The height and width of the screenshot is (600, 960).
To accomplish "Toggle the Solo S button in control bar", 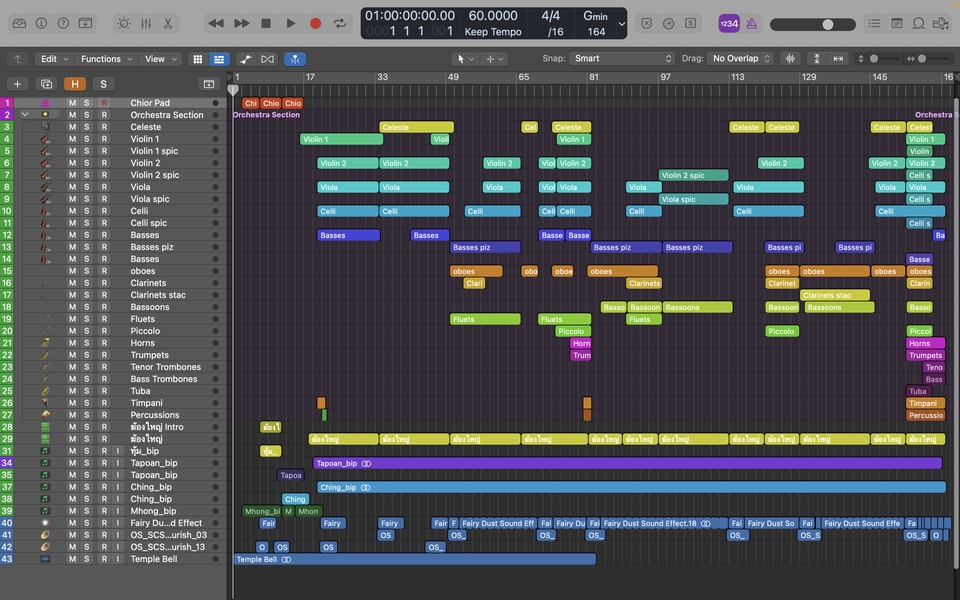I will click(691, 23).
